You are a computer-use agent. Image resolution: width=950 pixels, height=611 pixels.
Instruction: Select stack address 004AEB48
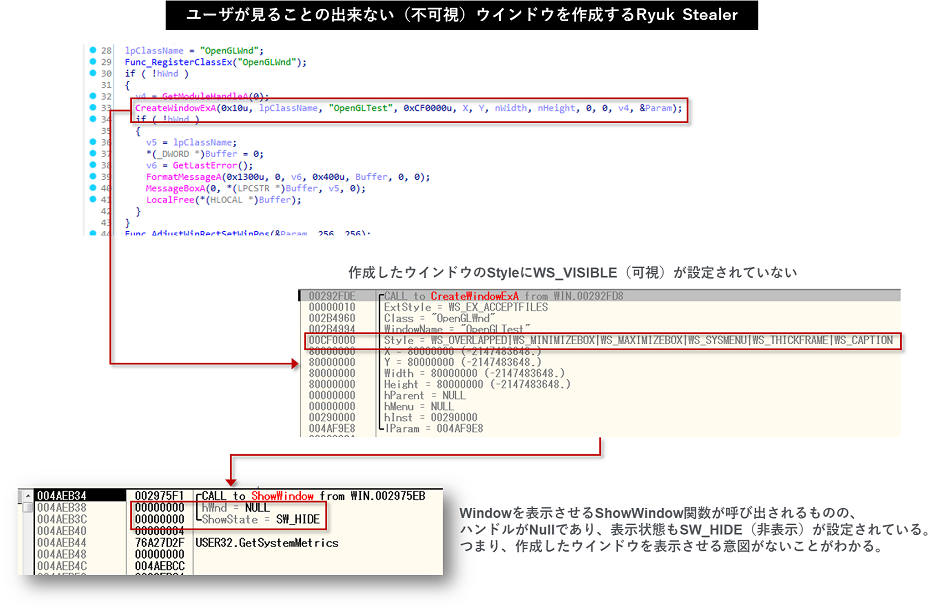(62, 554)
